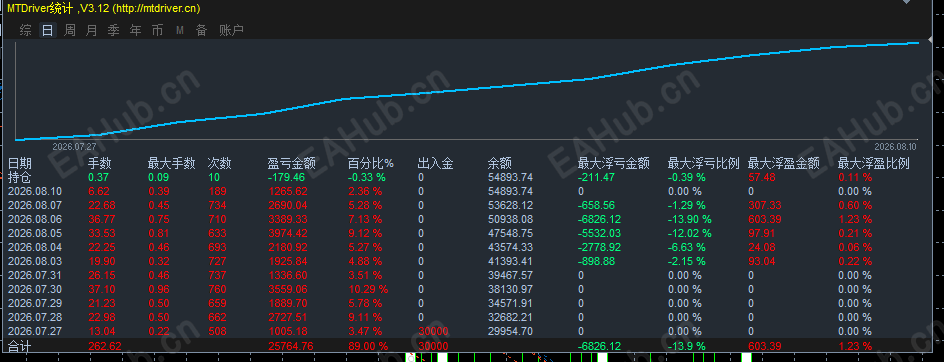Open the 币 currency tab
Screen dimensions: 944x362
pos(157,30)
